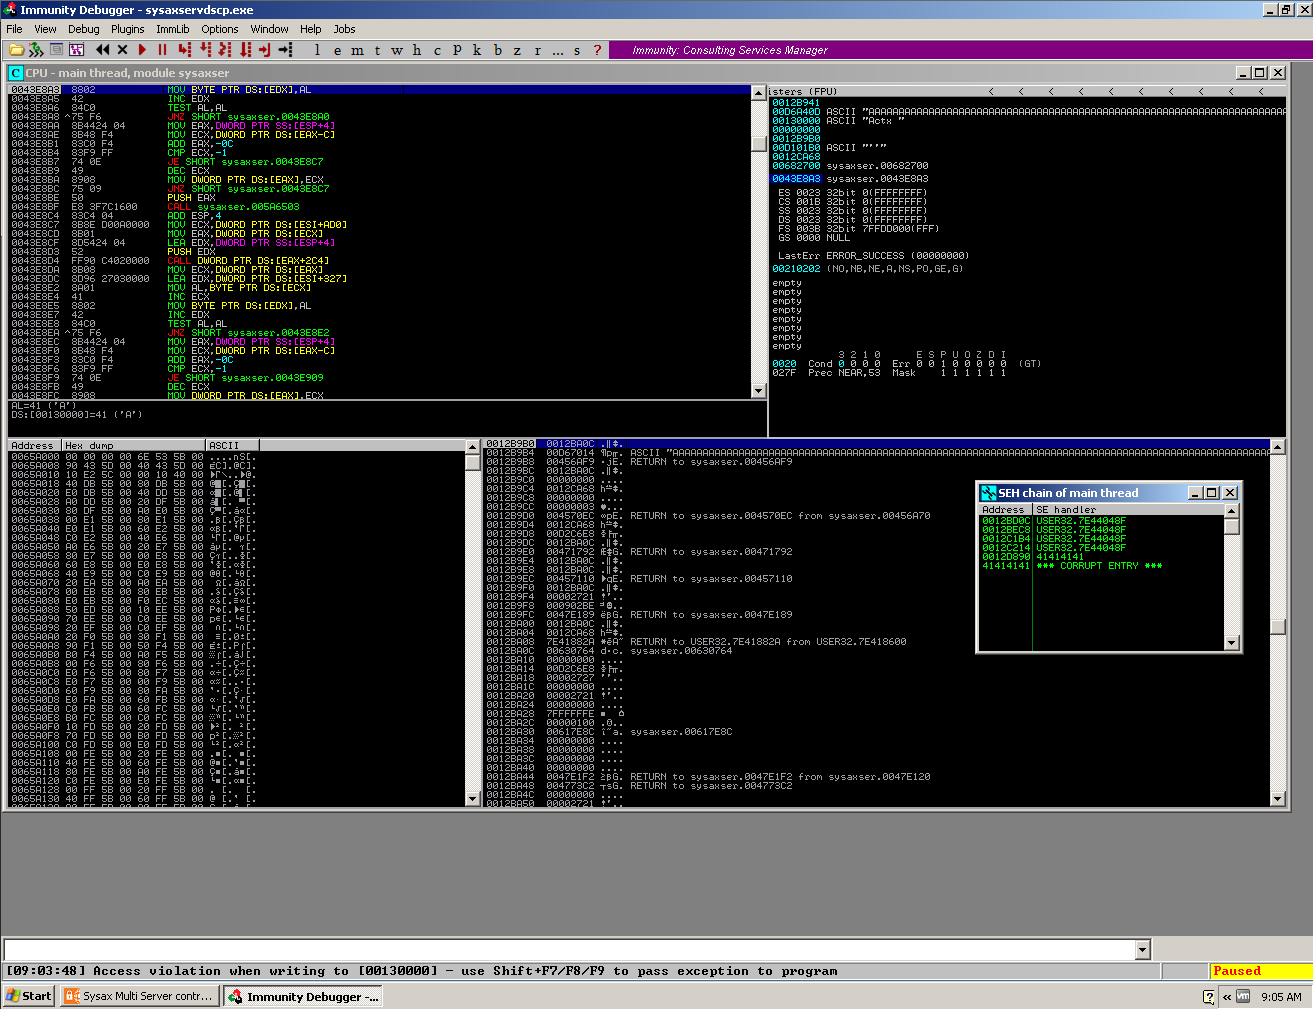1313x1009 pixels.
Task: Open Help via red question mark
Action: 597,50
